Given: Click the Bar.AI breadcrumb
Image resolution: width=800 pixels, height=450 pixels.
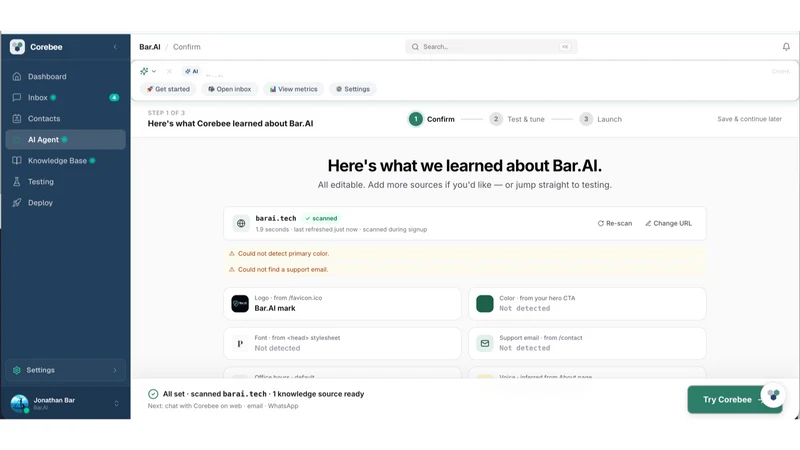Looking at the screenshot, I should pyautogui.click(x=149, y=47).
